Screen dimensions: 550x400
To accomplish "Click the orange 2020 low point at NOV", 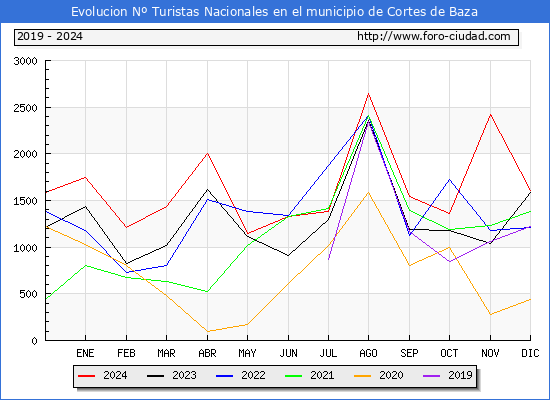I will (x=490, y=314).
